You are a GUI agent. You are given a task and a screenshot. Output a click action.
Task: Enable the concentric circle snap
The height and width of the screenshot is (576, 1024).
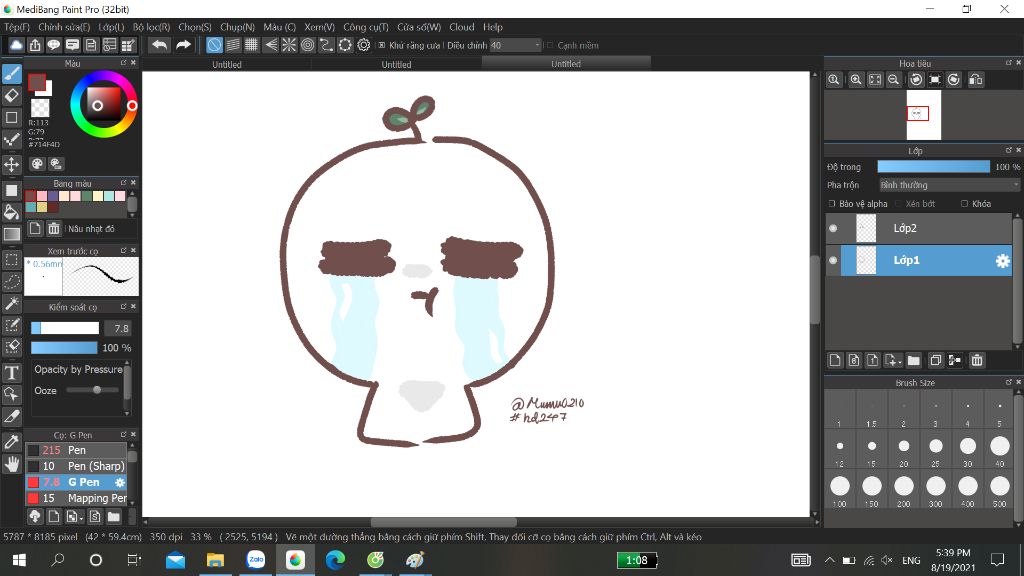308,45
